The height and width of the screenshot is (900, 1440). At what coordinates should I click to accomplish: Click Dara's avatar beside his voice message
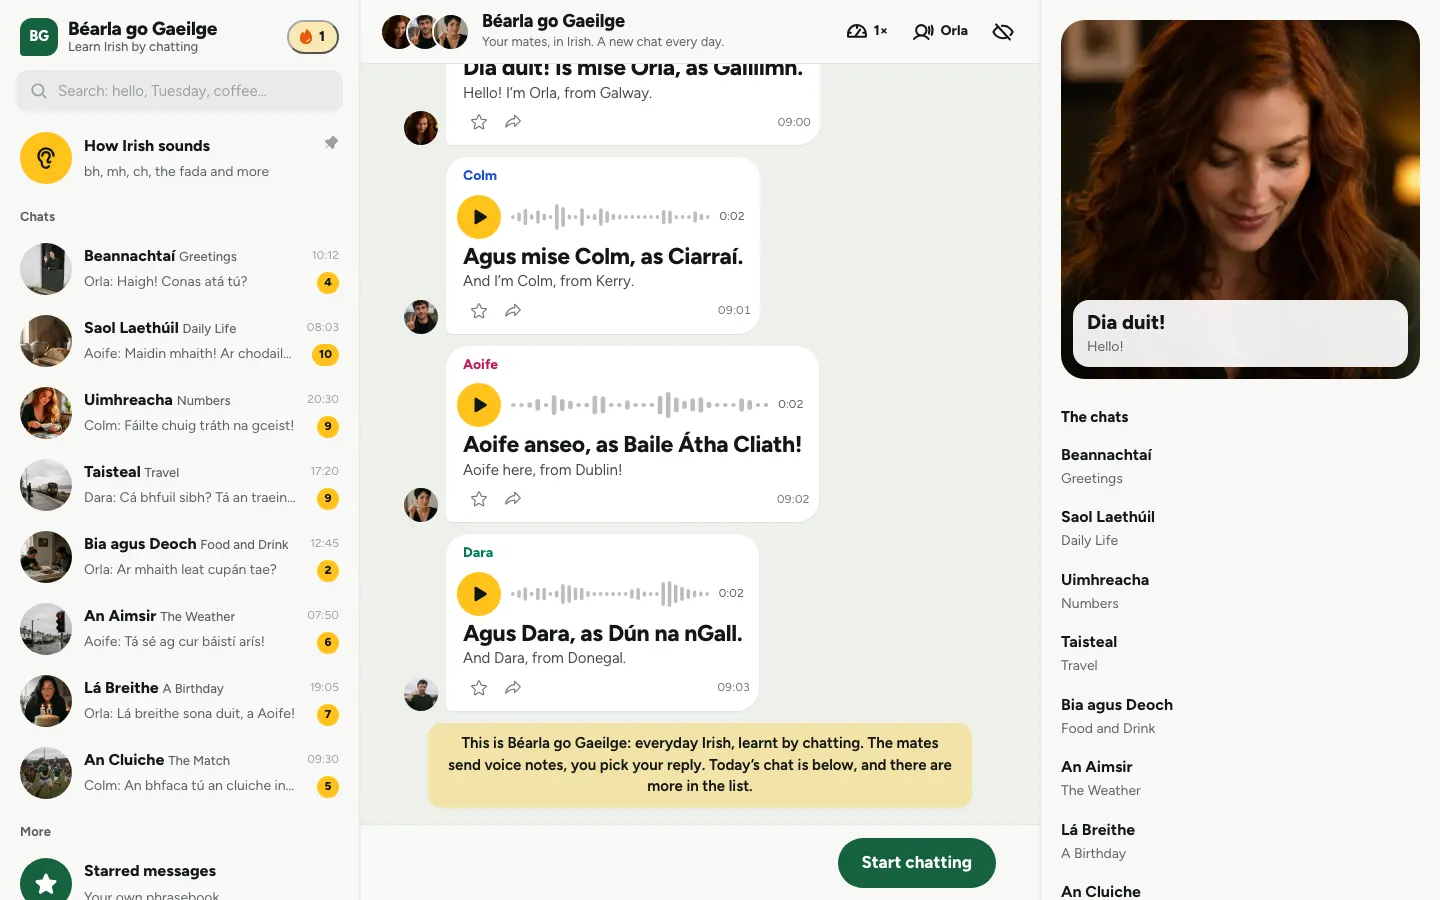pyautogui.click(x=421, y=694)
